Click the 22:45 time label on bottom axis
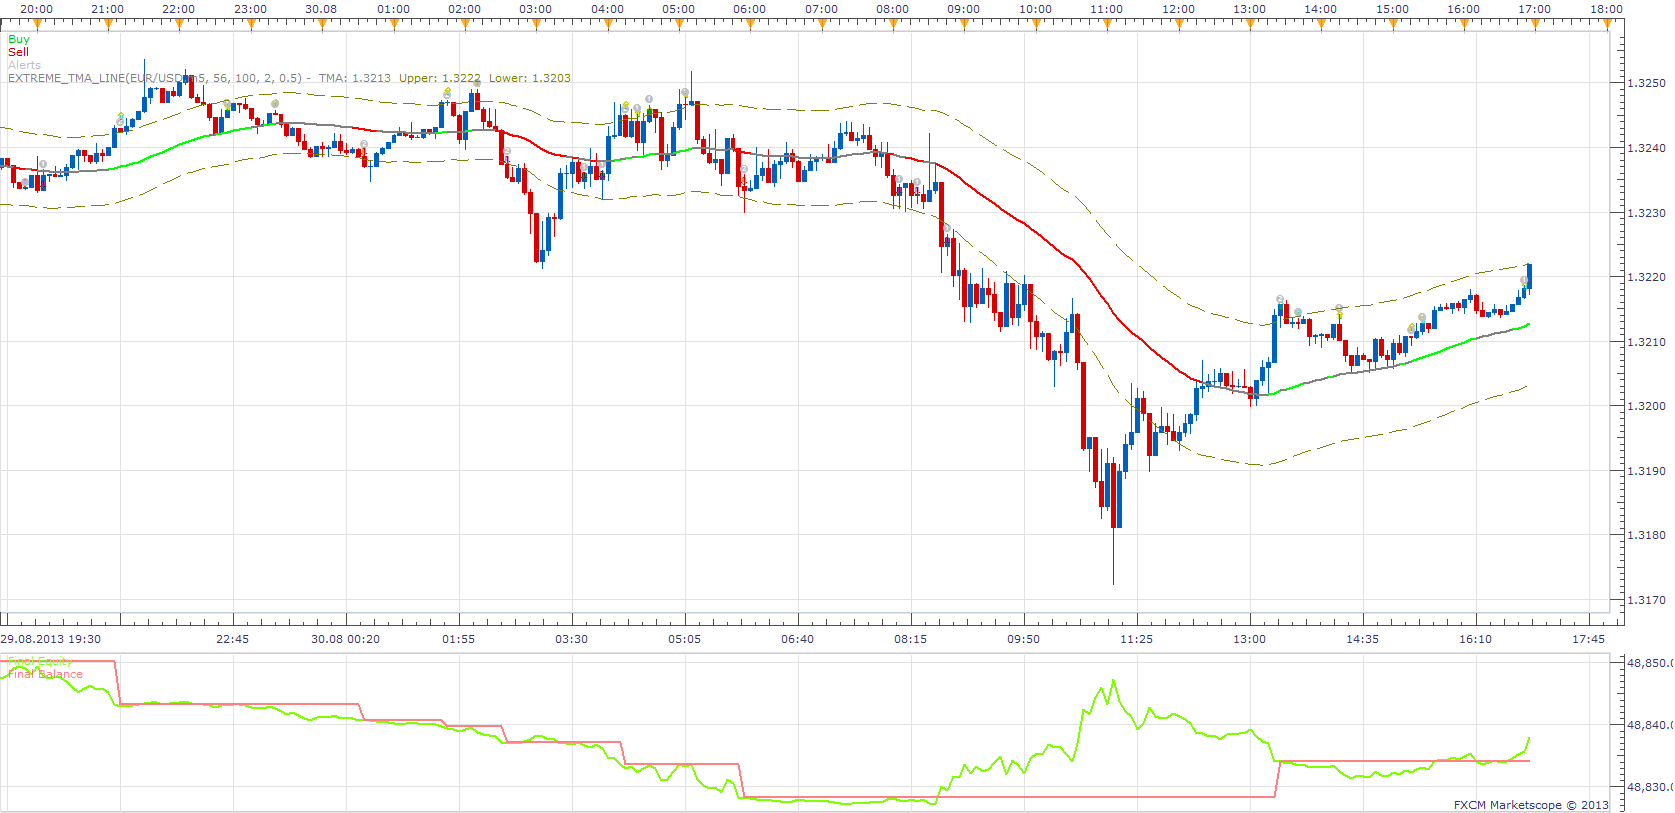This screenshot has width=1675, height=813. [x=232, y=639]
